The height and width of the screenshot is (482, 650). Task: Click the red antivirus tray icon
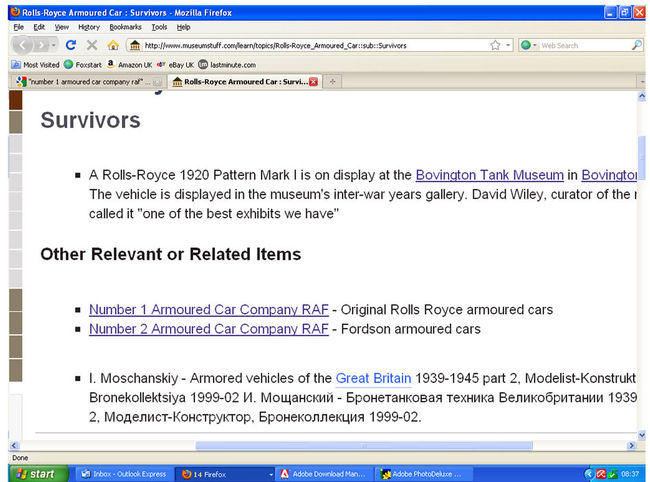pyautogui.click(x=601, y=474)
